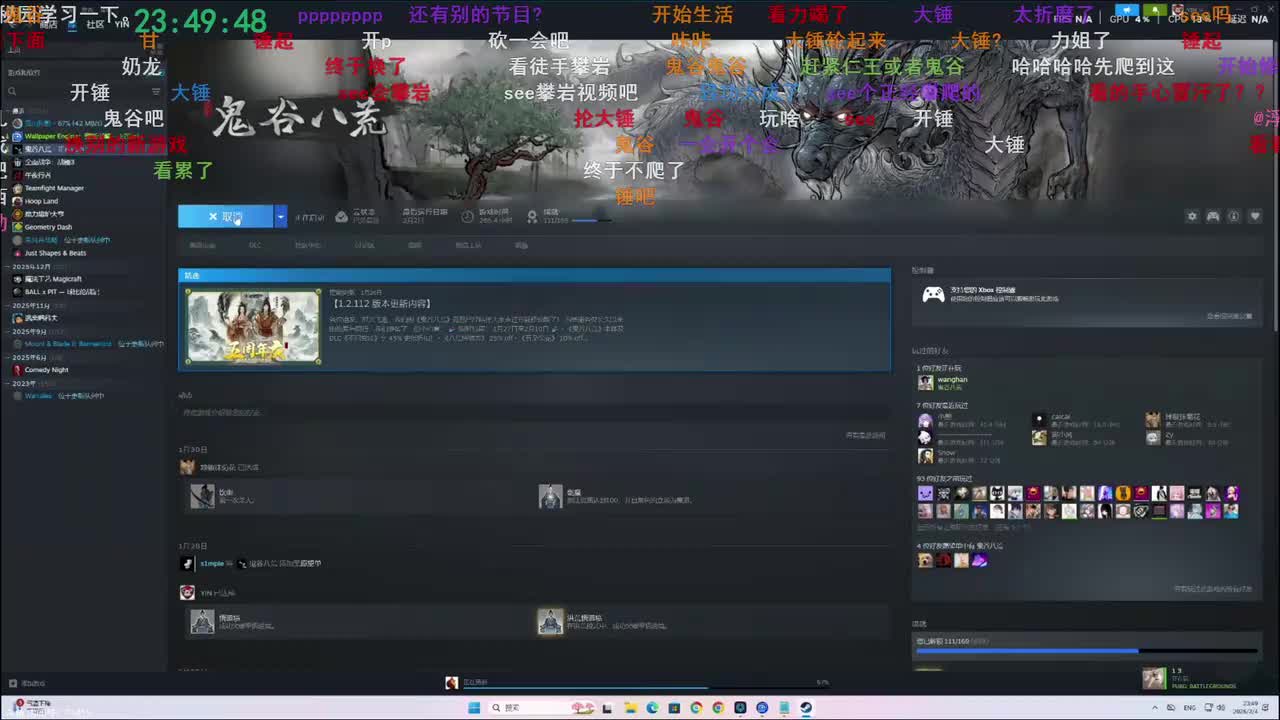Image resolution: width=1280 pixels, height=720 pixels.
Task: Click the achievements 111/160 progress bar
Action: (1086, 650)
